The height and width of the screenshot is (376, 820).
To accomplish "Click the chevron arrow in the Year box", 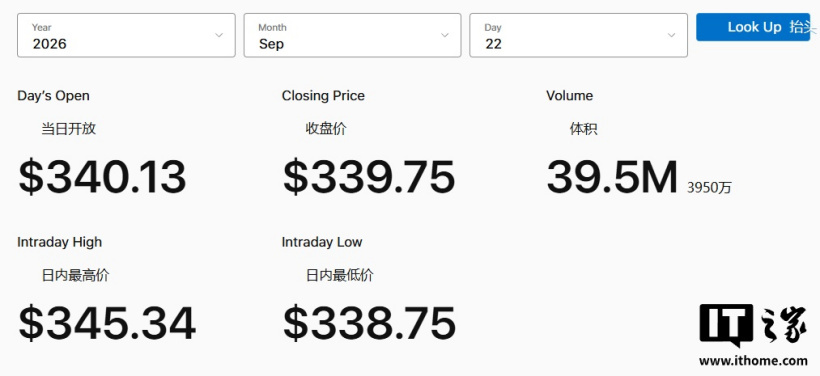I will click(219, 36).
